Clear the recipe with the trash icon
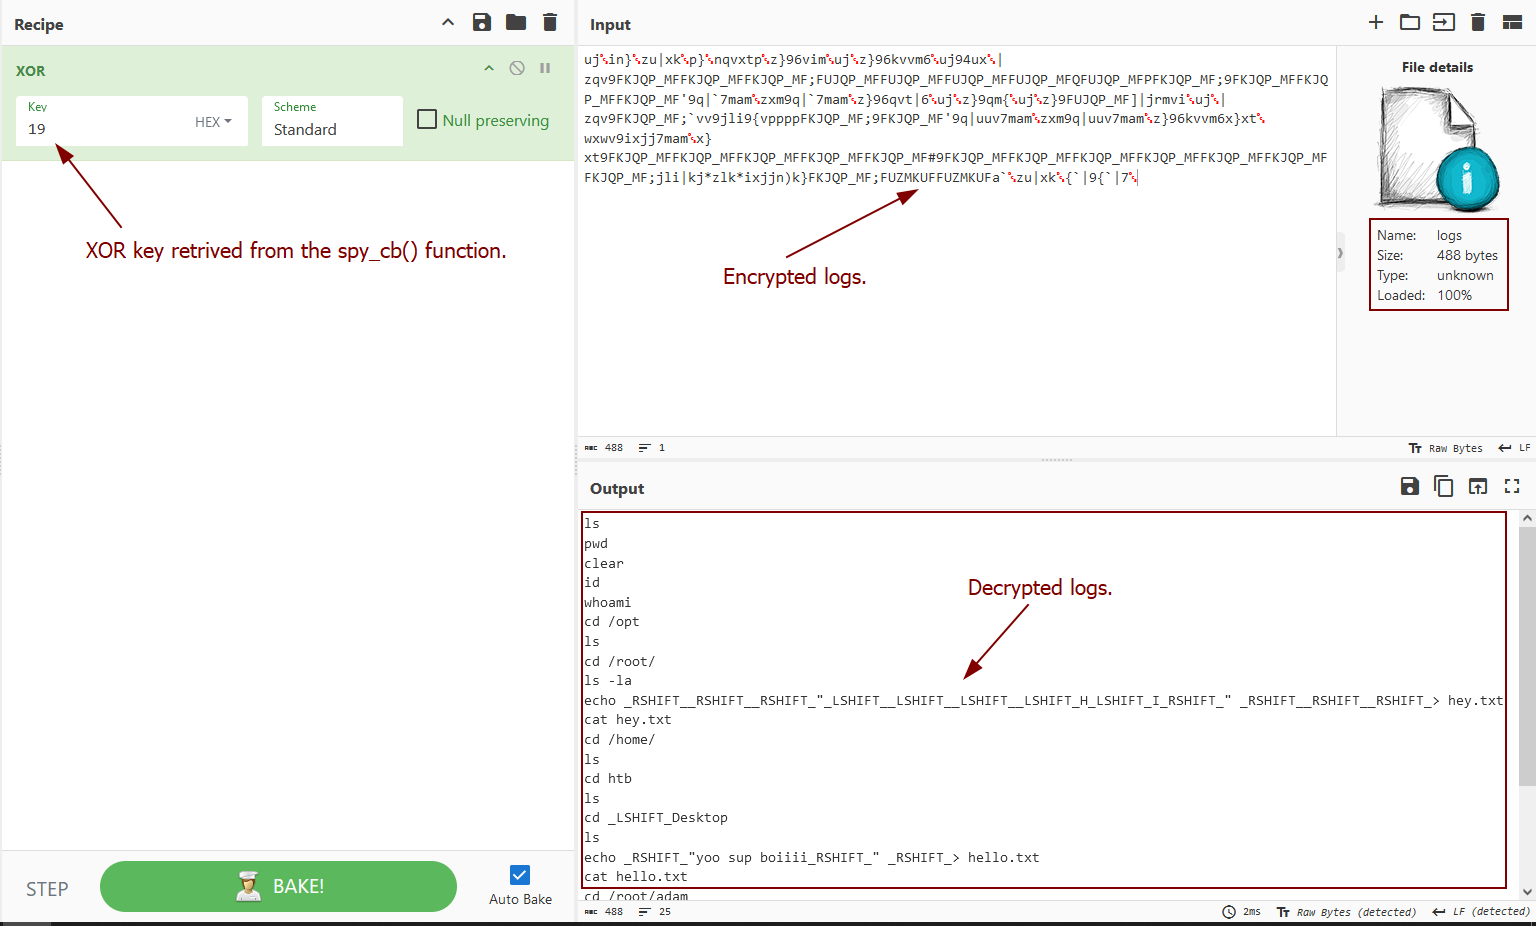 pos(550,22)
